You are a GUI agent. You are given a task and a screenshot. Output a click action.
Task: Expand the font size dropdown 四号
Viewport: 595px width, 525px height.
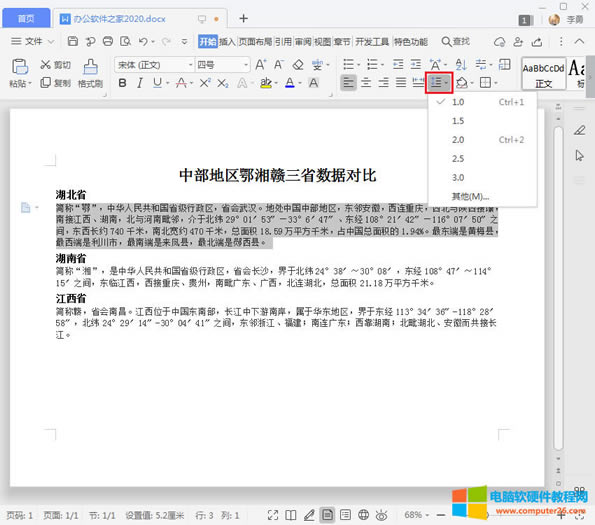(x=222, y=65)
